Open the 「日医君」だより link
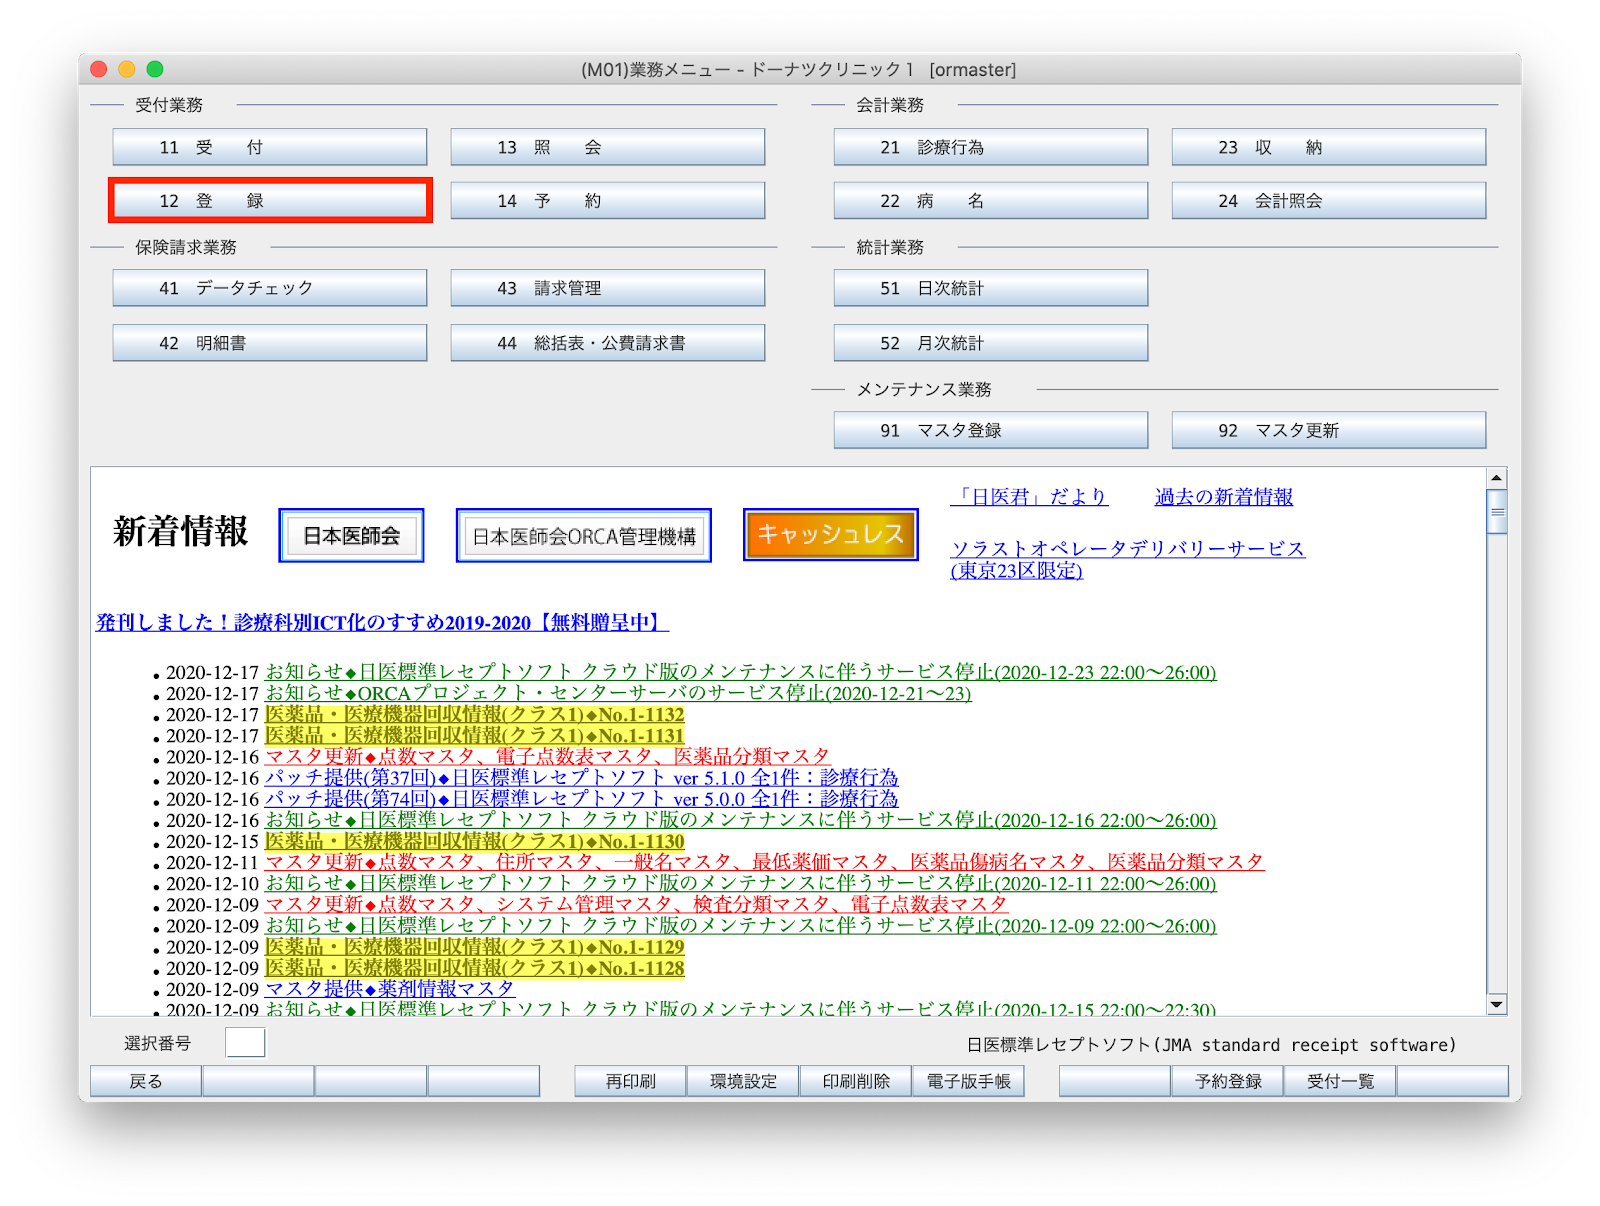 [1029, 497]
